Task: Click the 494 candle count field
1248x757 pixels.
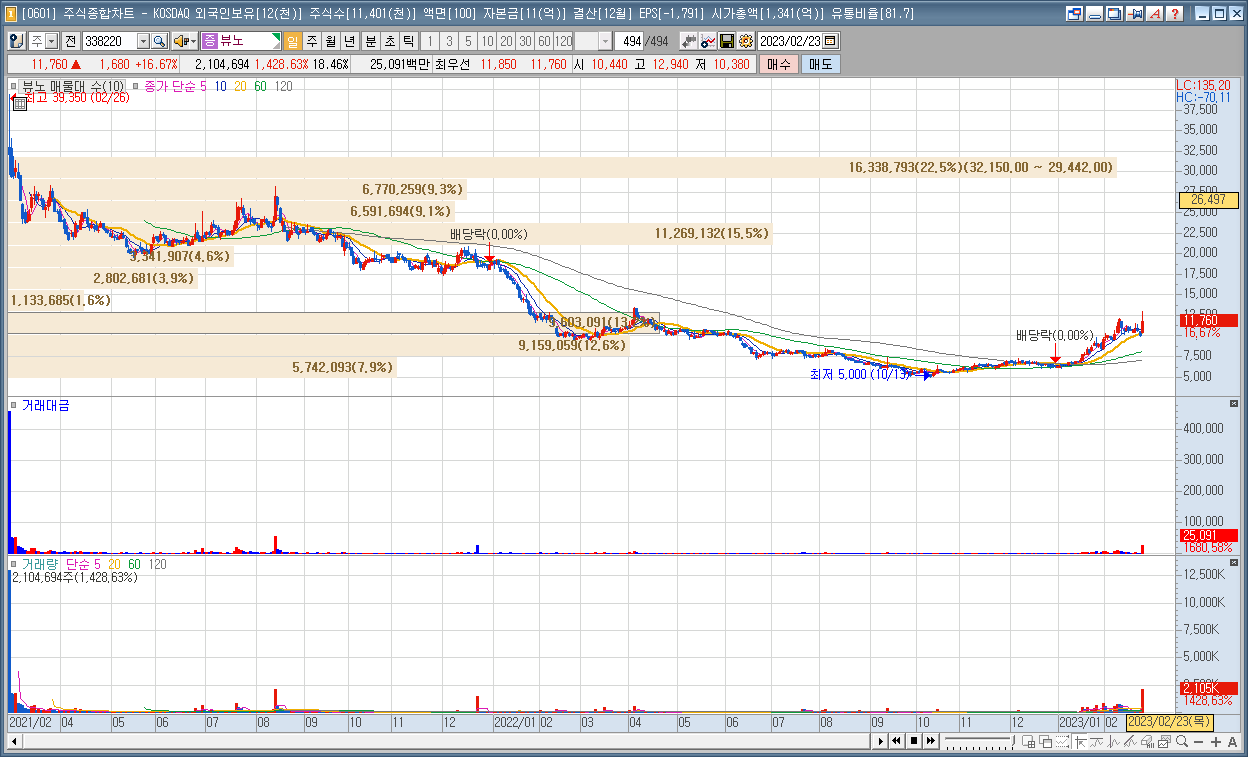Action: click(x=630, y=41)
